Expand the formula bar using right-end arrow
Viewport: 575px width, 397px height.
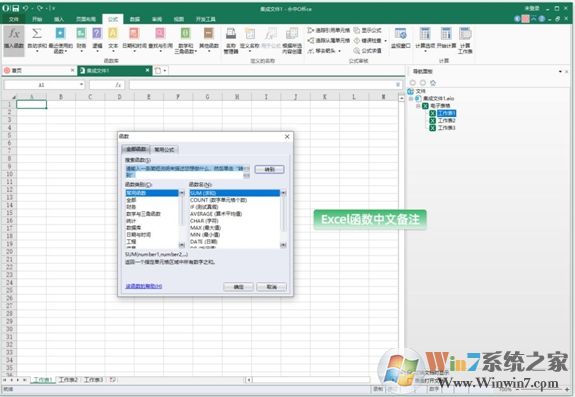point(398,85)
